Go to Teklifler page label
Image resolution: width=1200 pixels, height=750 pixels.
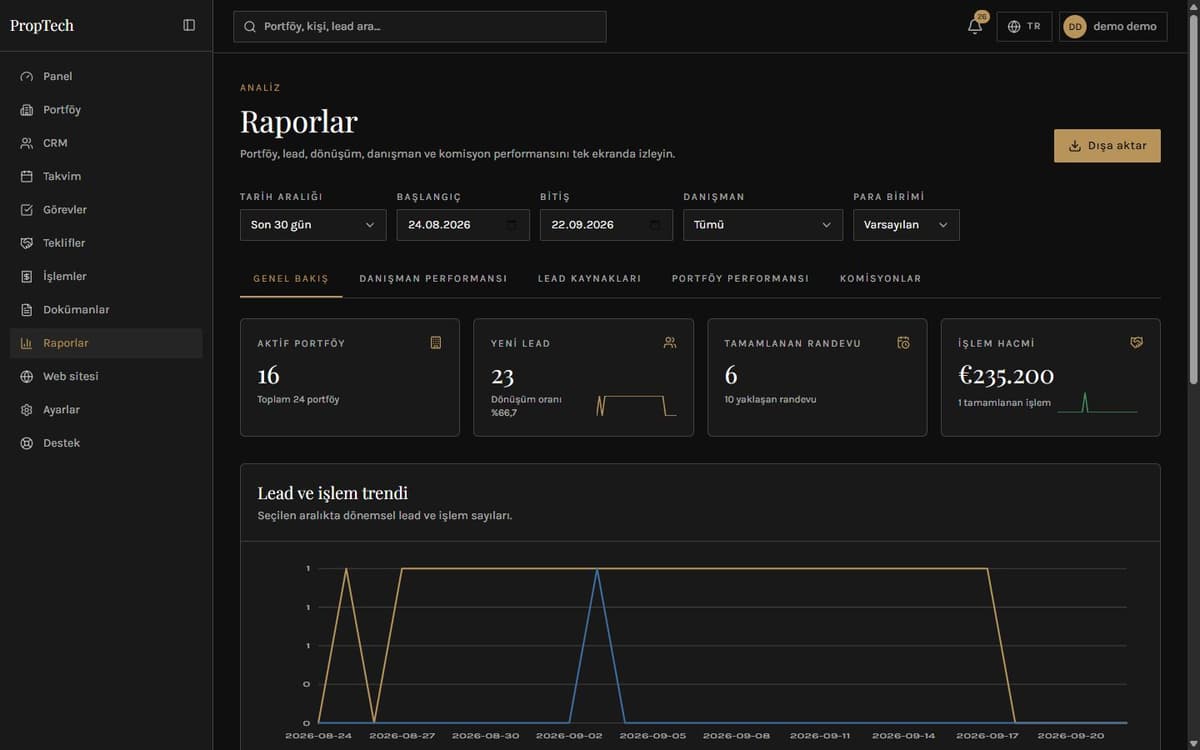click(x=64, y=243)
